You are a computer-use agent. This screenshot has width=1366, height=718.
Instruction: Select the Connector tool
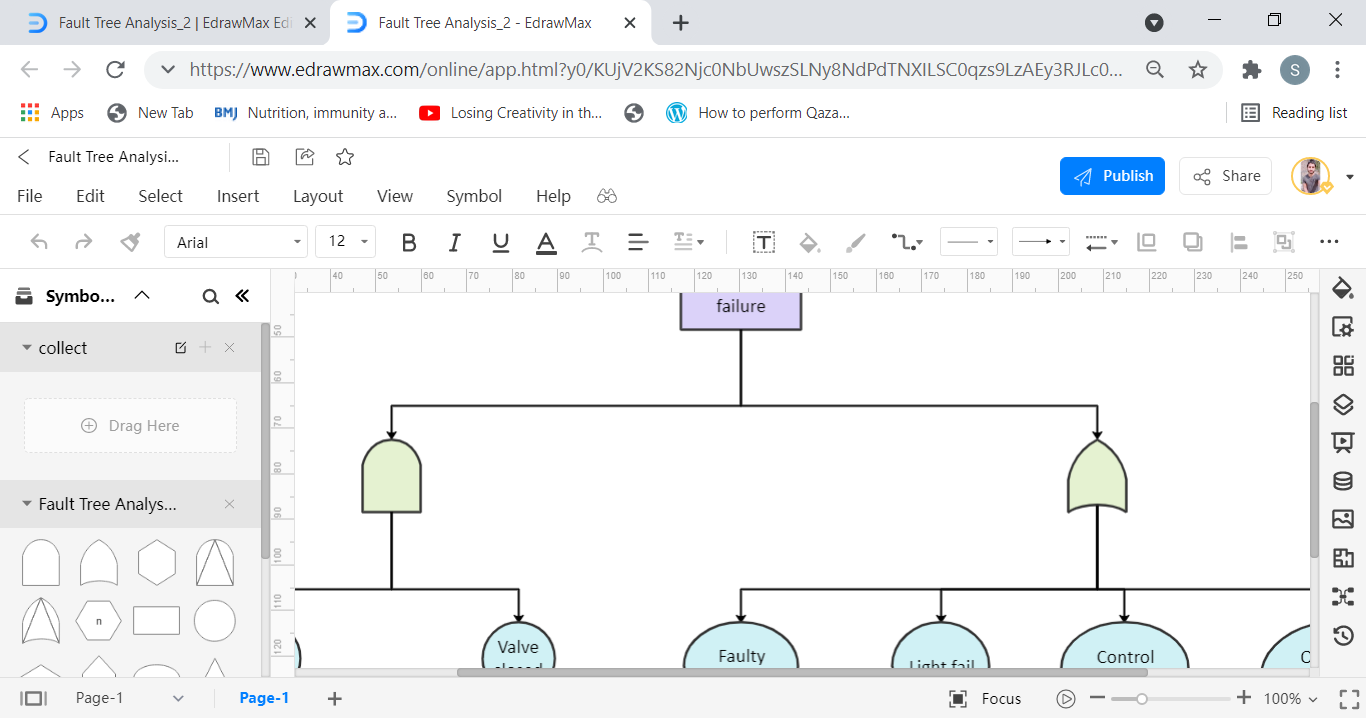tap(906, 242)
